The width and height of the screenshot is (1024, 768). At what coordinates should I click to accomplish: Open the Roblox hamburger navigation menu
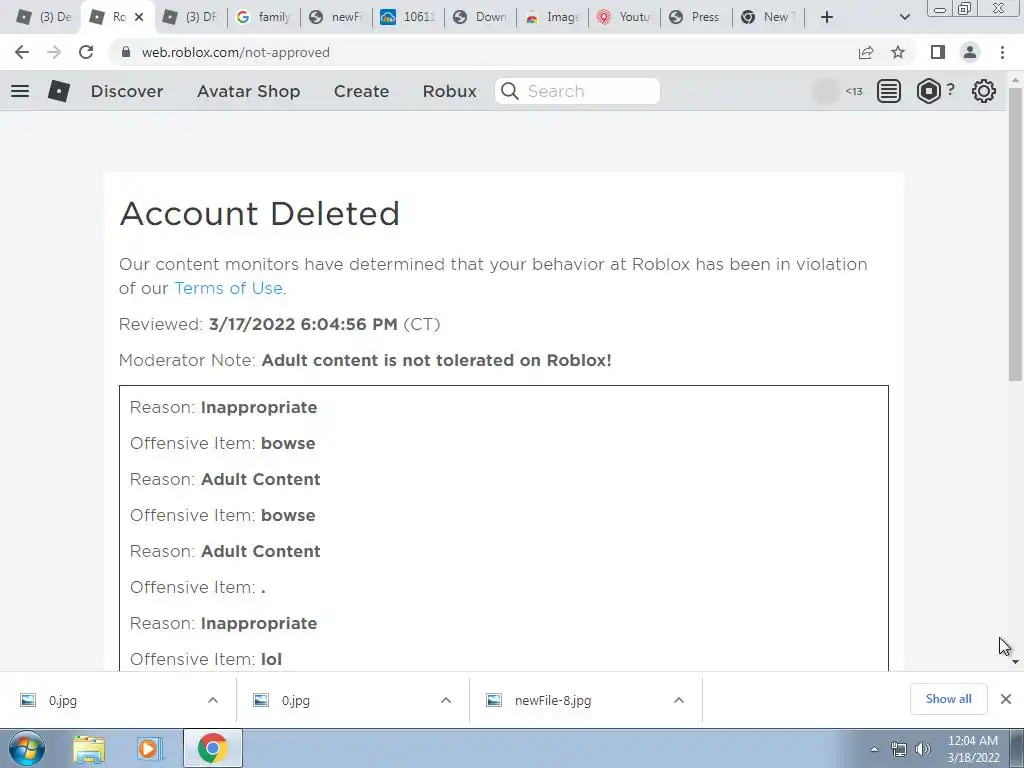[x=20, y=91]
